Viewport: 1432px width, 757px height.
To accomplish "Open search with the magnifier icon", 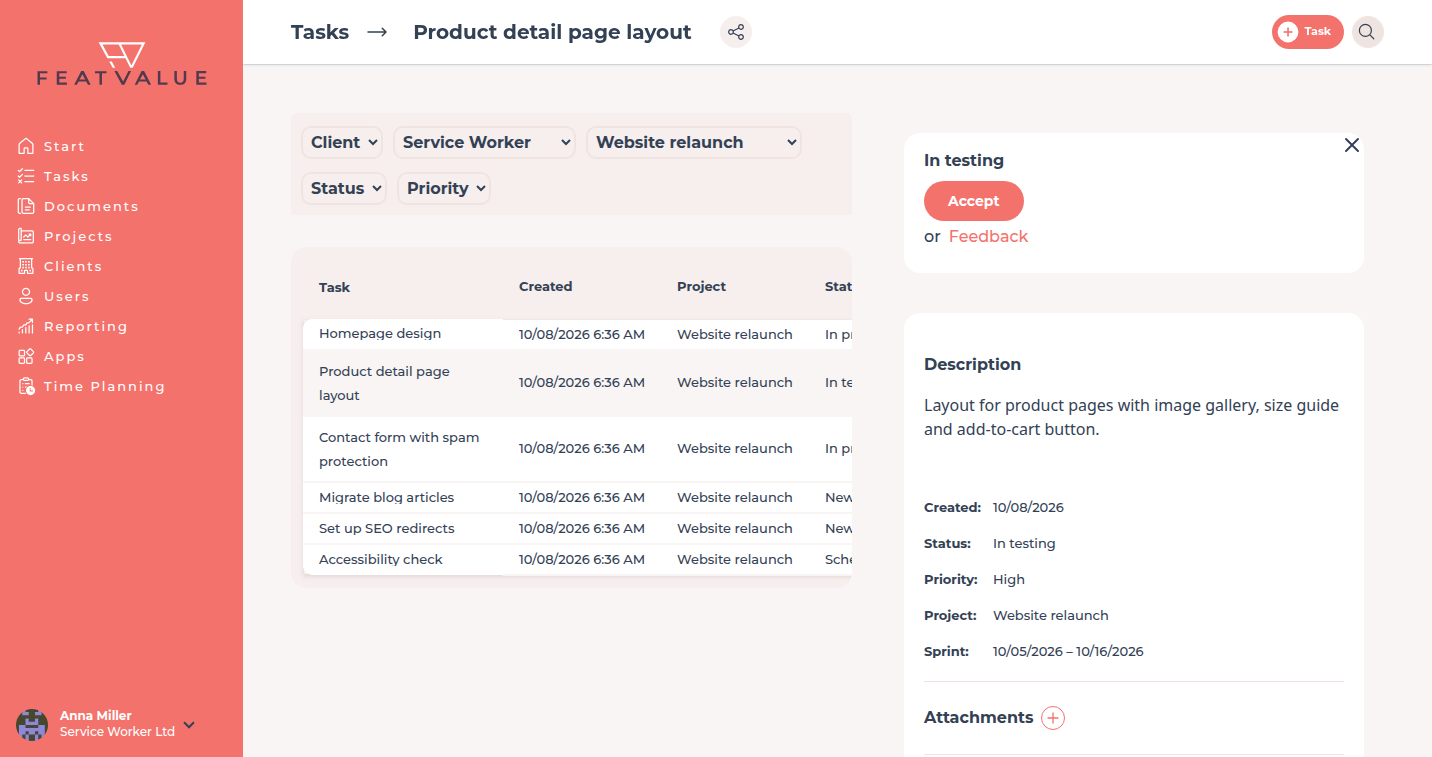I will pyautogui.click(x=1367, y=32).
